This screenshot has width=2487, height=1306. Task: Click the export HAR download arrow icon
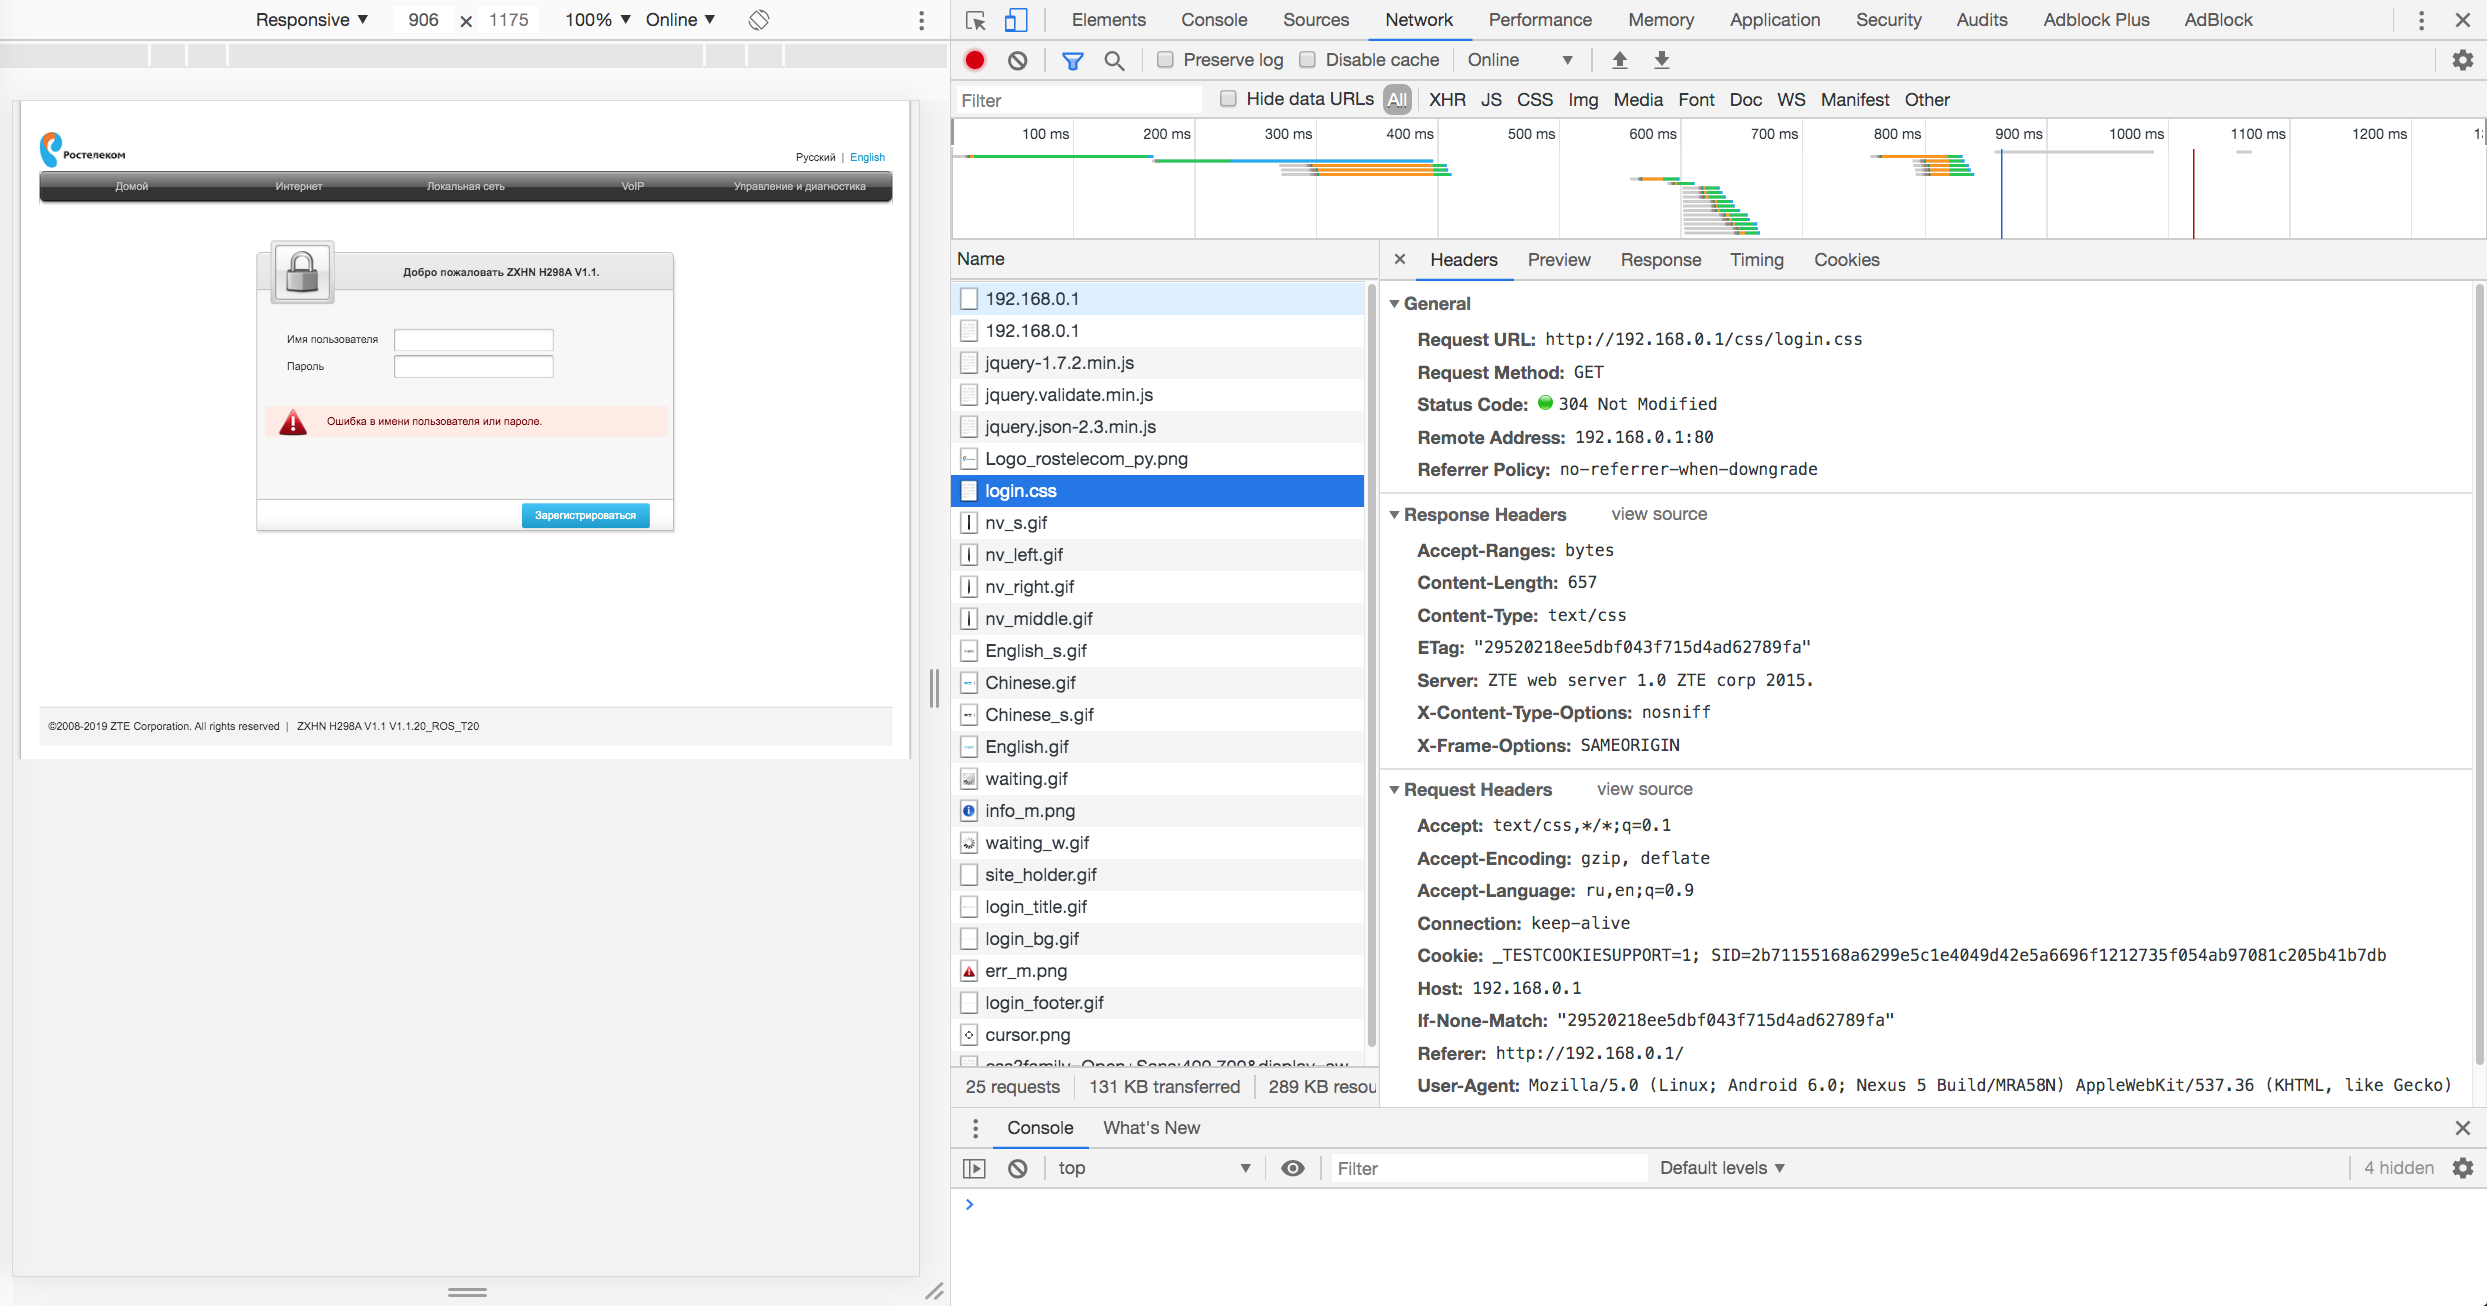point(1661,60)
